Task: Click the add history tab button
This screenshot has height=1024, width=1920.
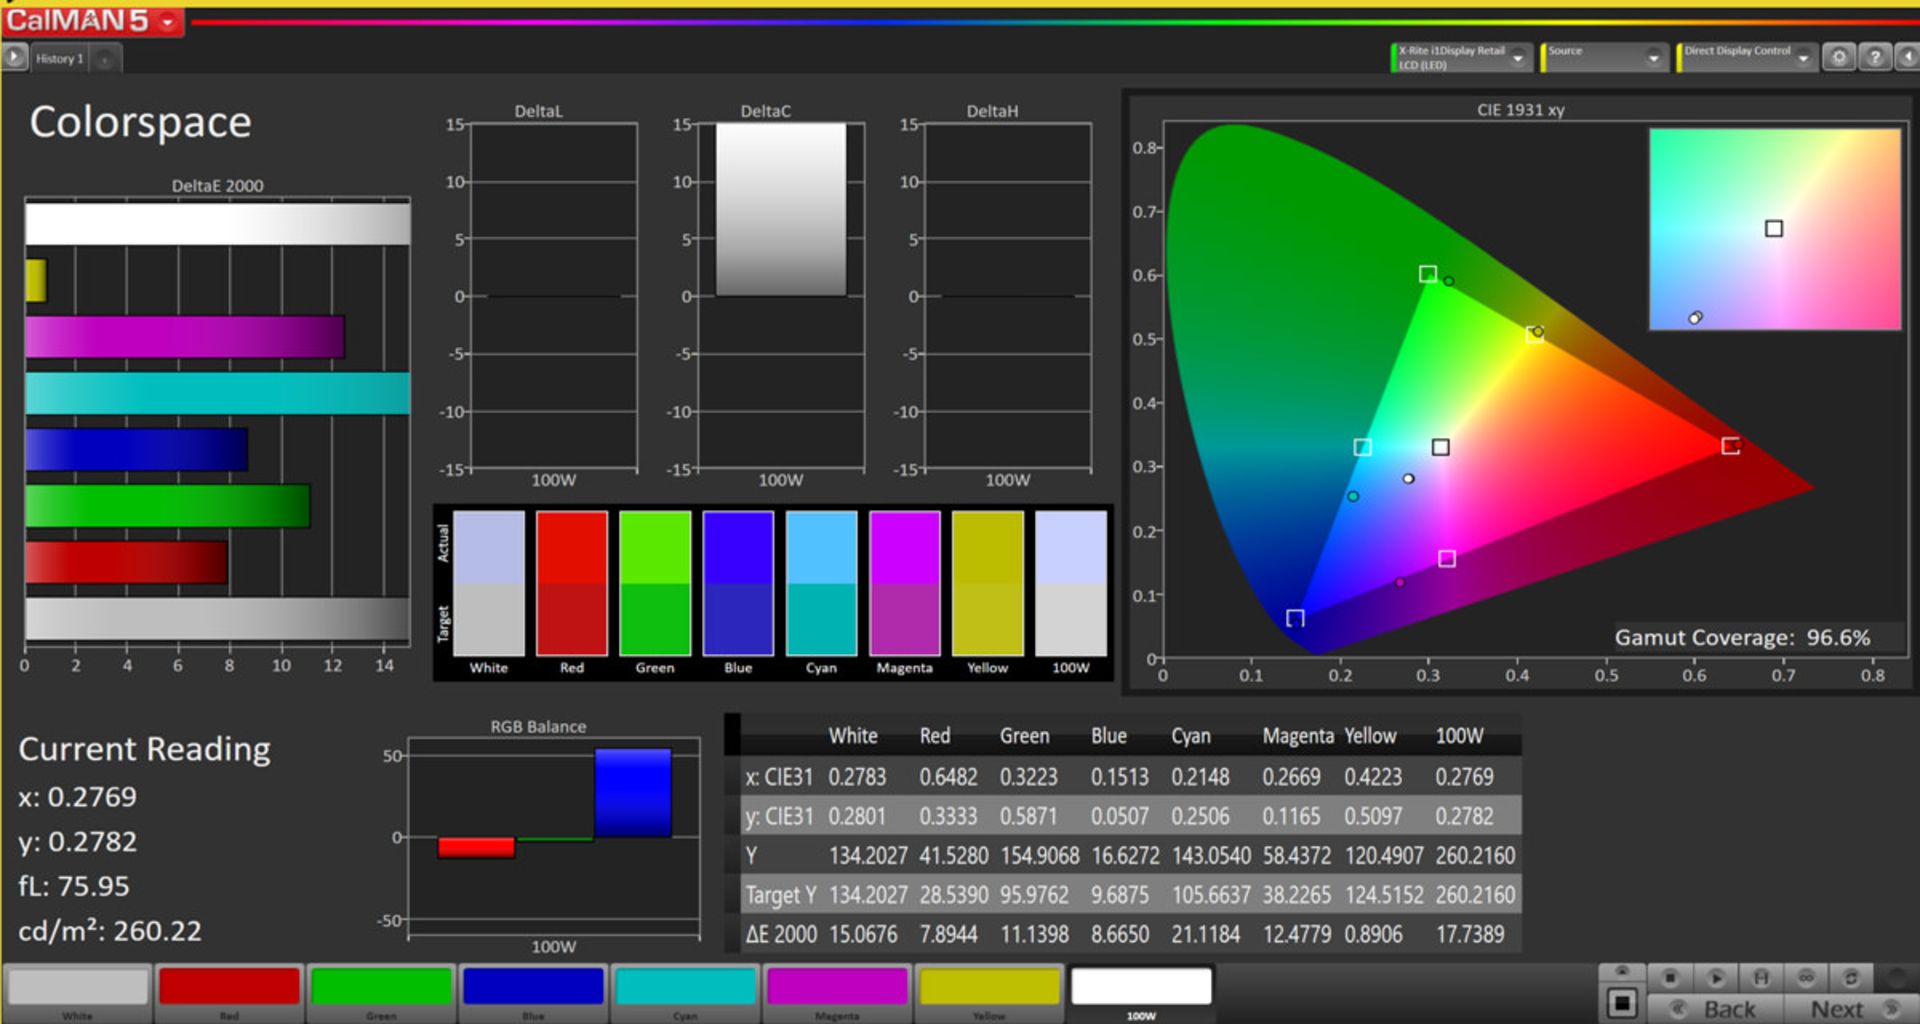Action: (x=105, y=59)
